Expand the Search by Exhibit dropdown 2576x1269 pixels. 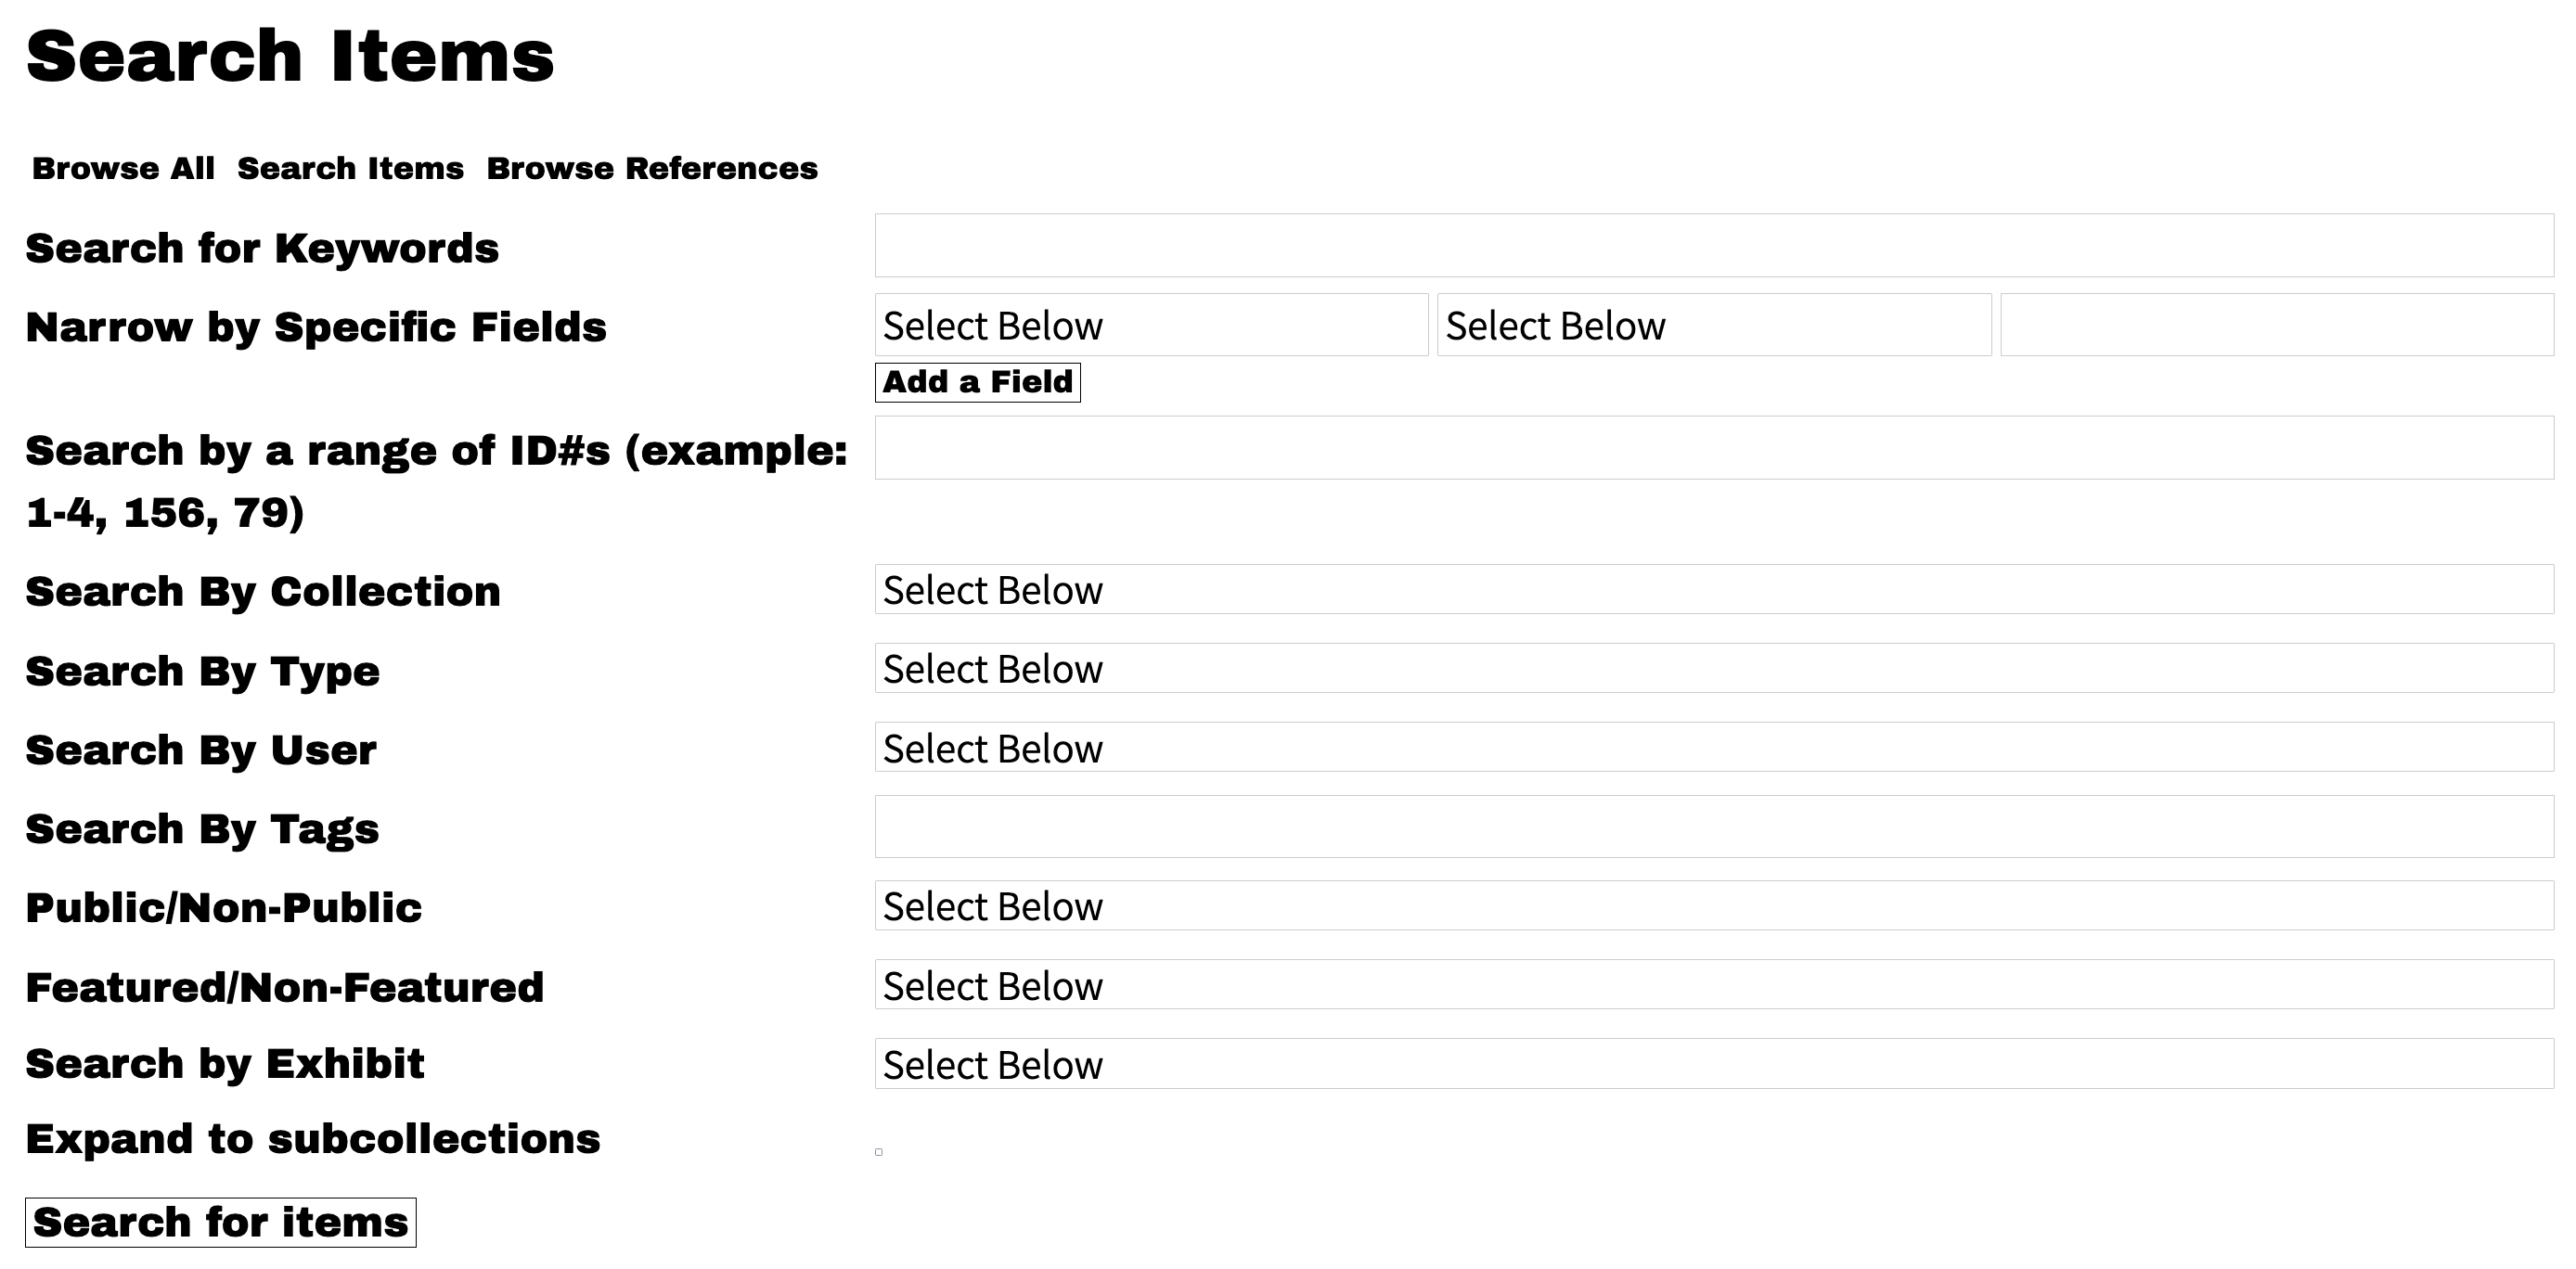point(1714,1064)
